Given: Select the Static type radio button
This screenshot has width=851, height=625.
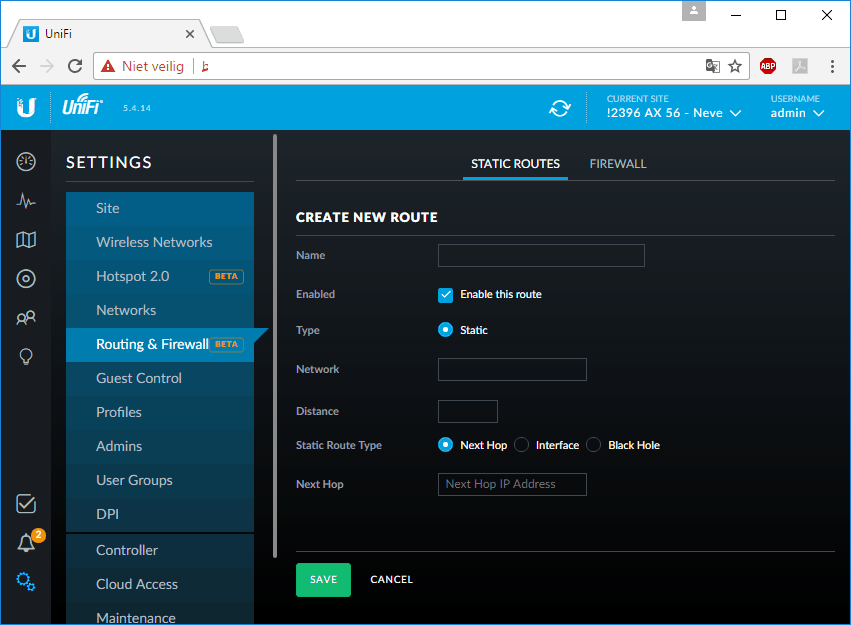Looking at the screenshot, I should coord(445,330).
